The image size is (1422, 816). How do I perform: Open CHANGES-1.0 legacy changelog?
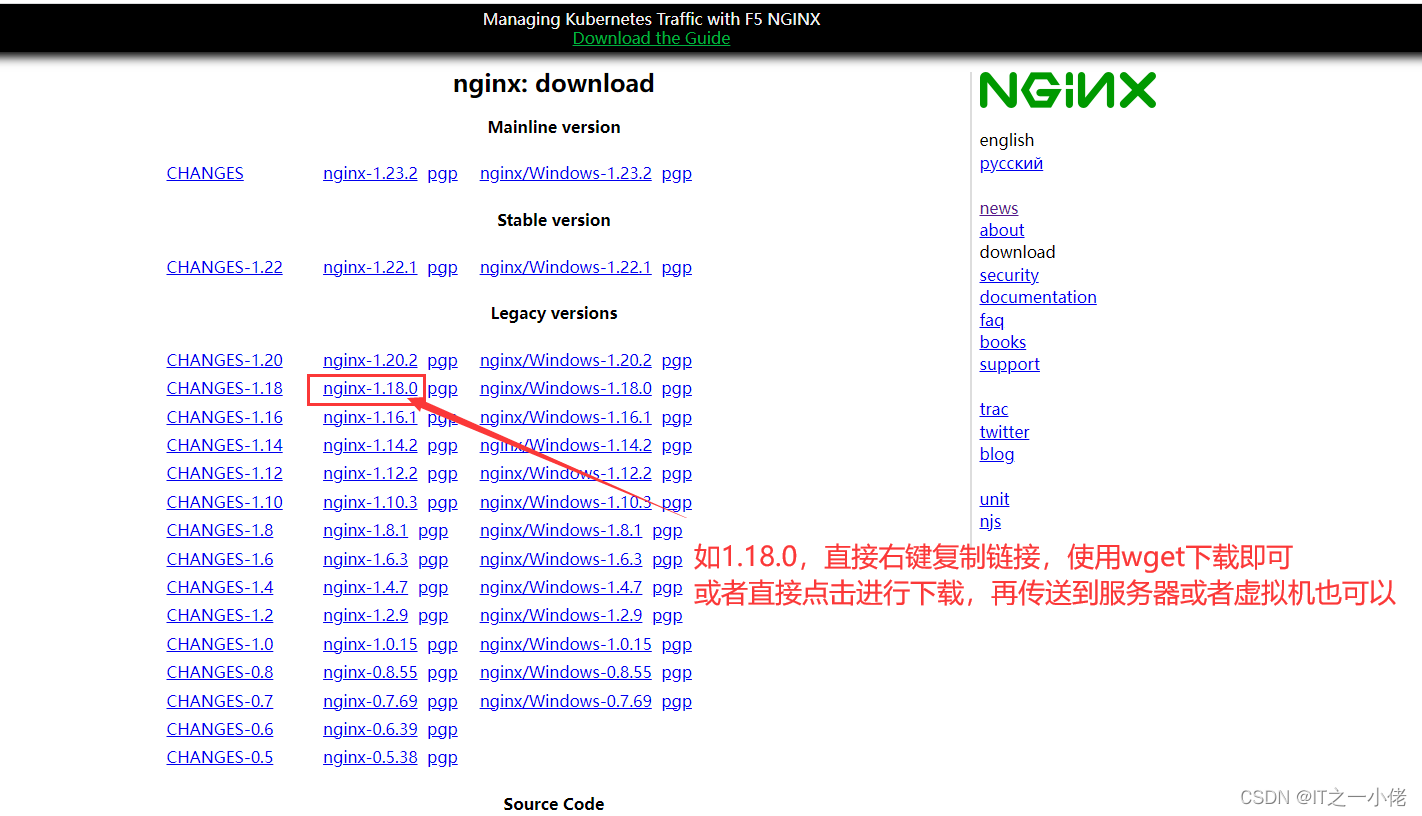click(x=219, y=644)
